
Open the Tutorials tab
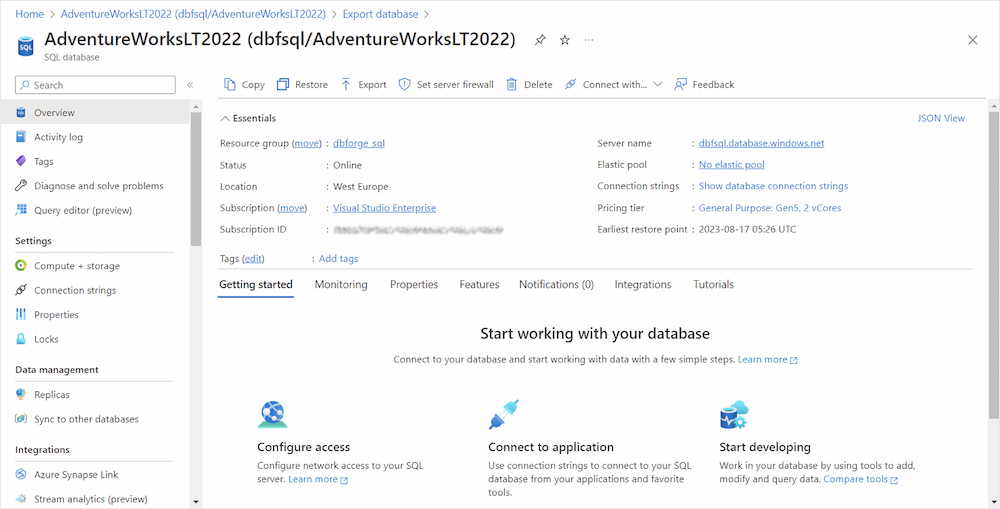714,284
